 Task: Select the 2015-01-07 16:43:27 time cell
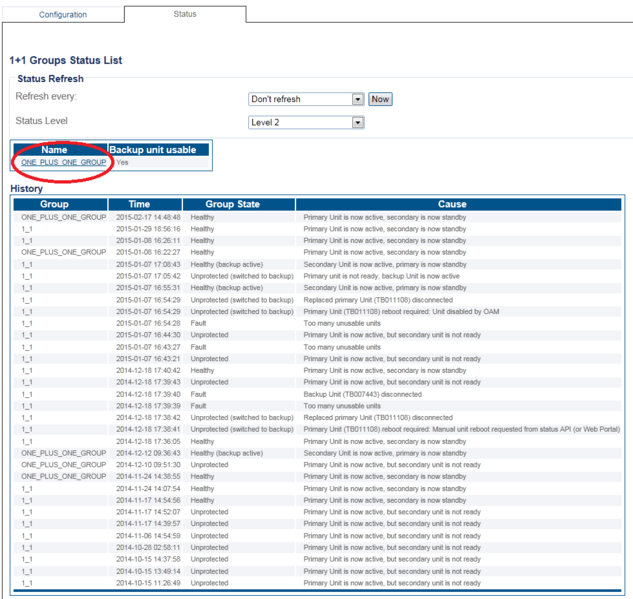[x=148, y=347]
